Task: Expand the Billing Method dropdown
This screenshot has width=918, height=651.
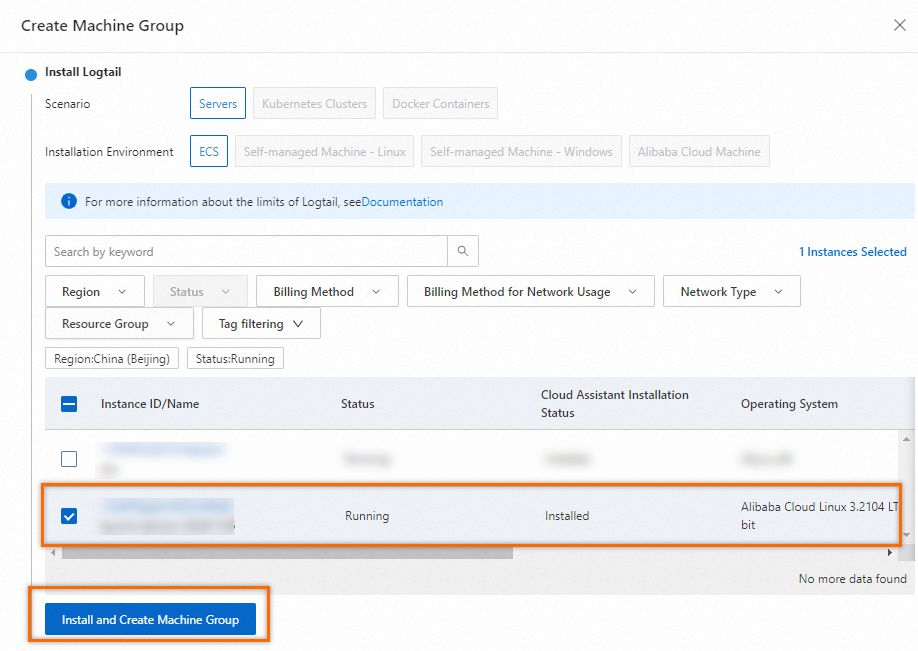Action: click(x=327, y=292)
